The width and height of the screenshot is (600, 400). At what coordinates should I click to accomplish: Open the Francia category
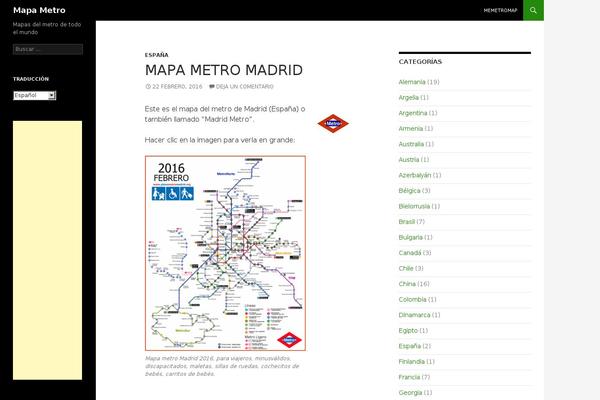tap(409, 377)
